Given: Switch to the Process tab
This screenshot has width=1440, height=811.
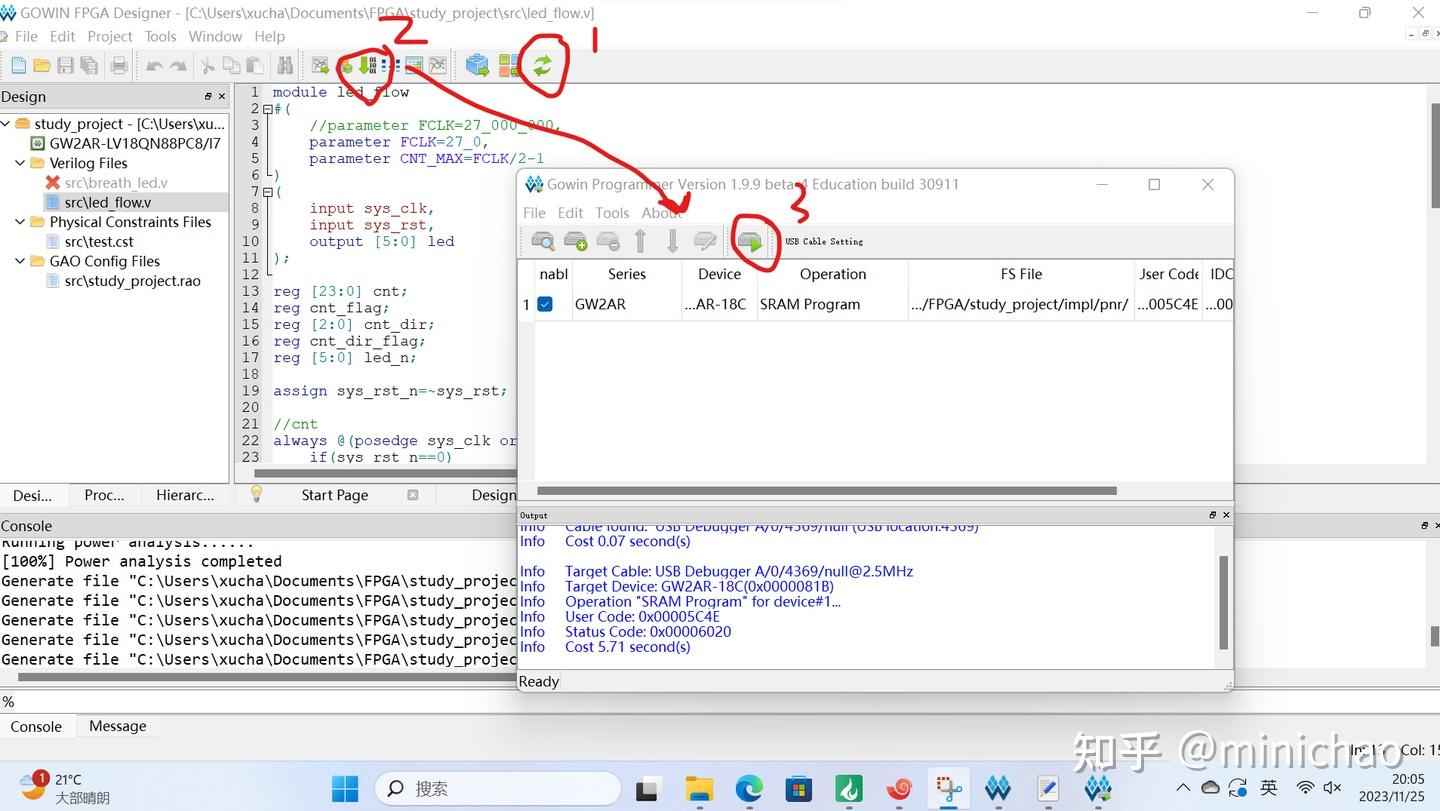Looking at the screenshot, I should click(104, 495).
